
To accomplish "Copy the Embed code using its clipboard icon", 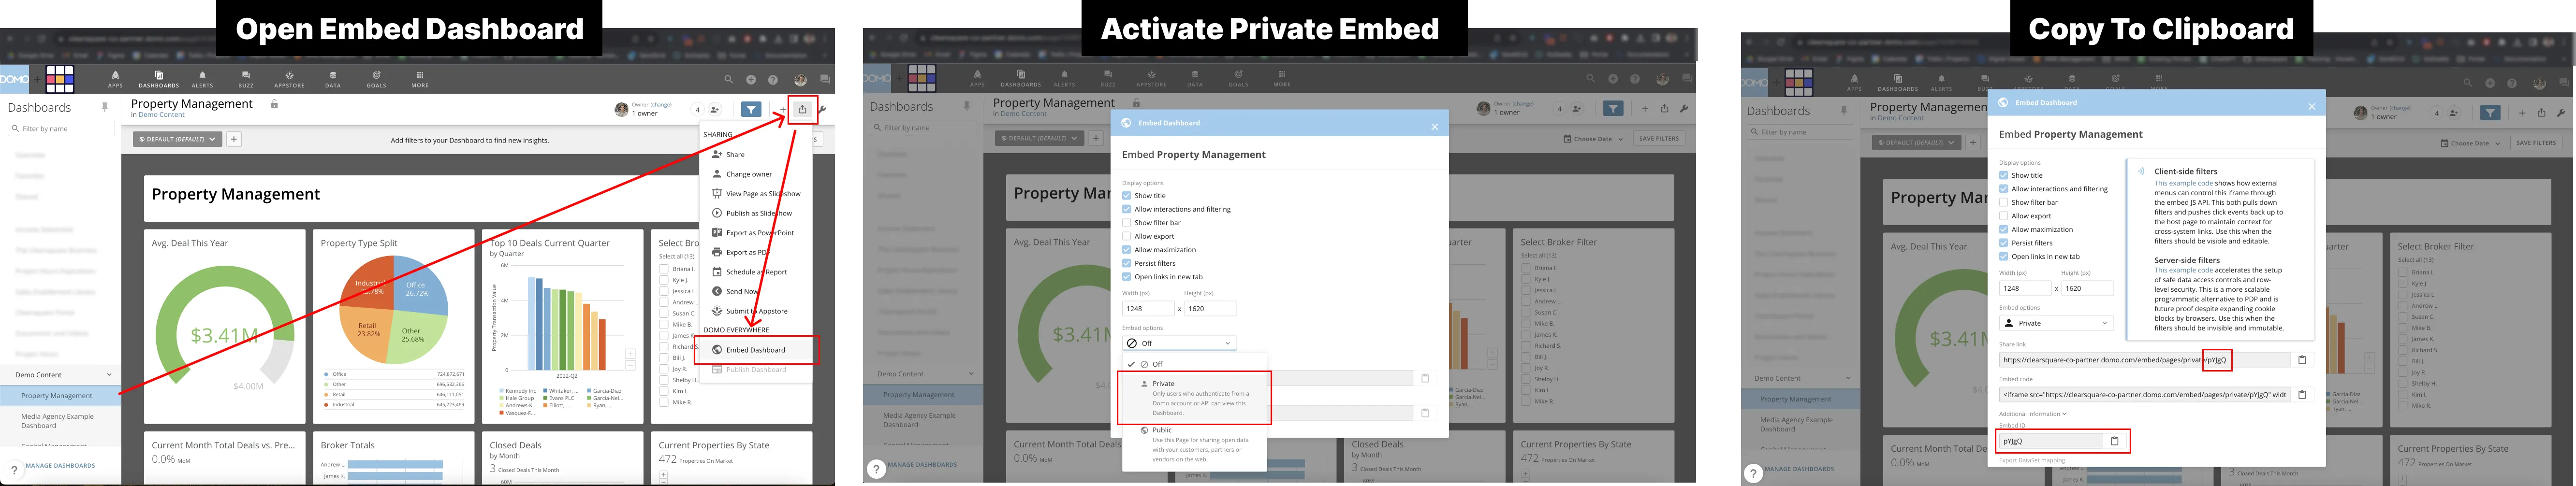I will click(x=2302, y=395).
